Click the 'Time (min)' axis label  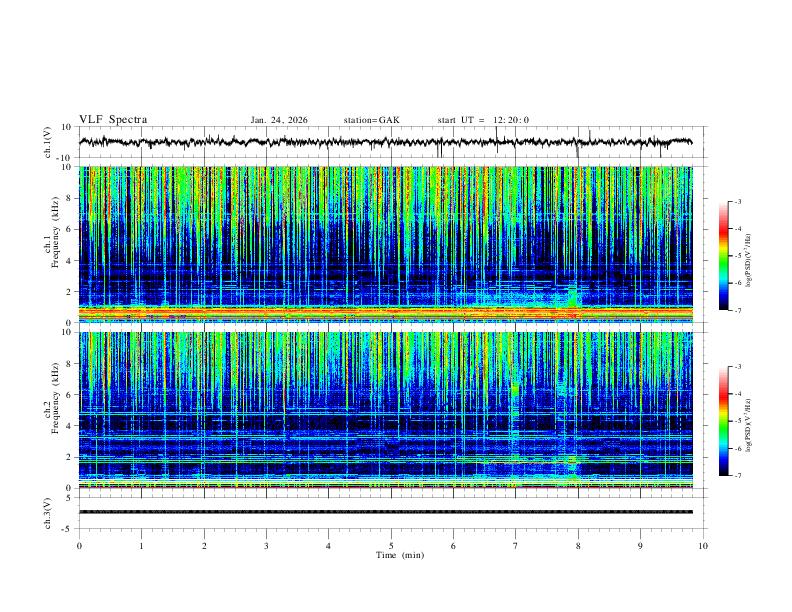click(400, 555)
